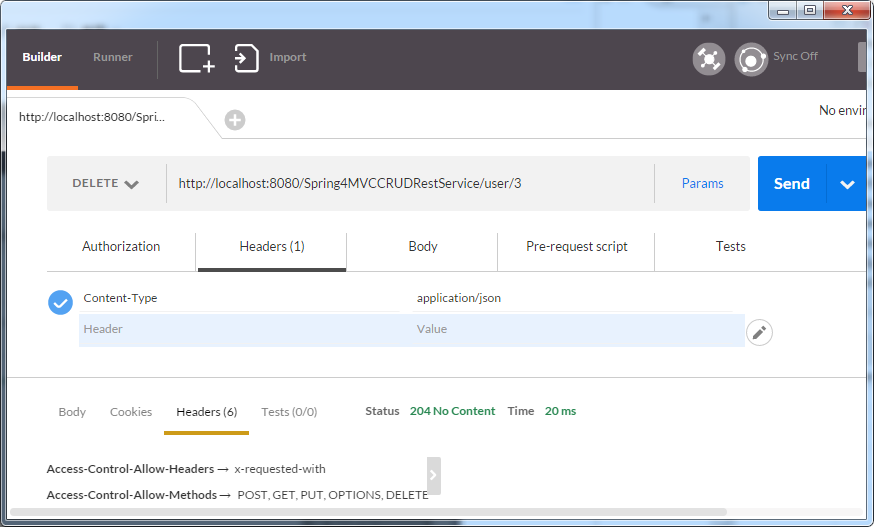Switch to the Builder tab
The width and height of the screenshot is (874, 527).
click(42, 57)
